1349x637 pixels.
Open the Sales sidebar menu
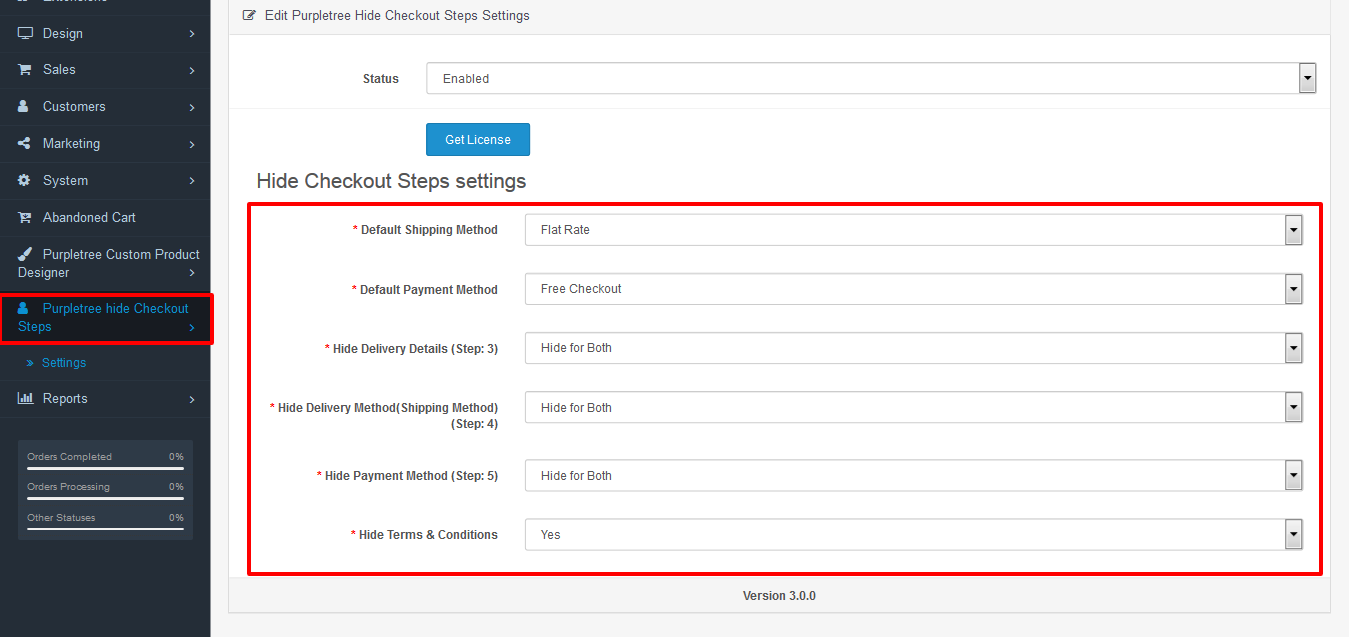(105, 70)
